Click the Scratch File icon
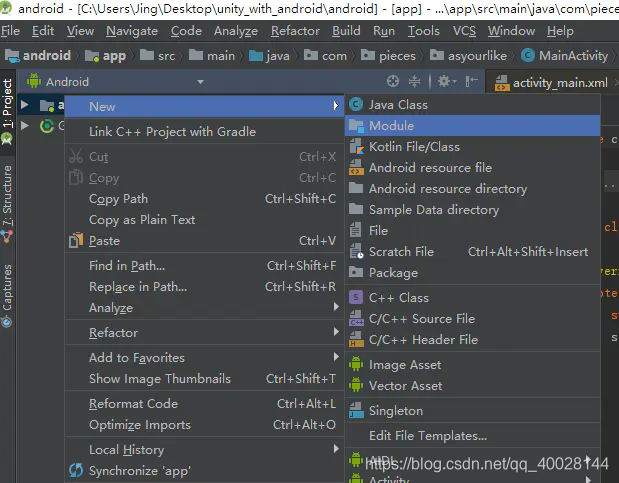 point(356,251)
